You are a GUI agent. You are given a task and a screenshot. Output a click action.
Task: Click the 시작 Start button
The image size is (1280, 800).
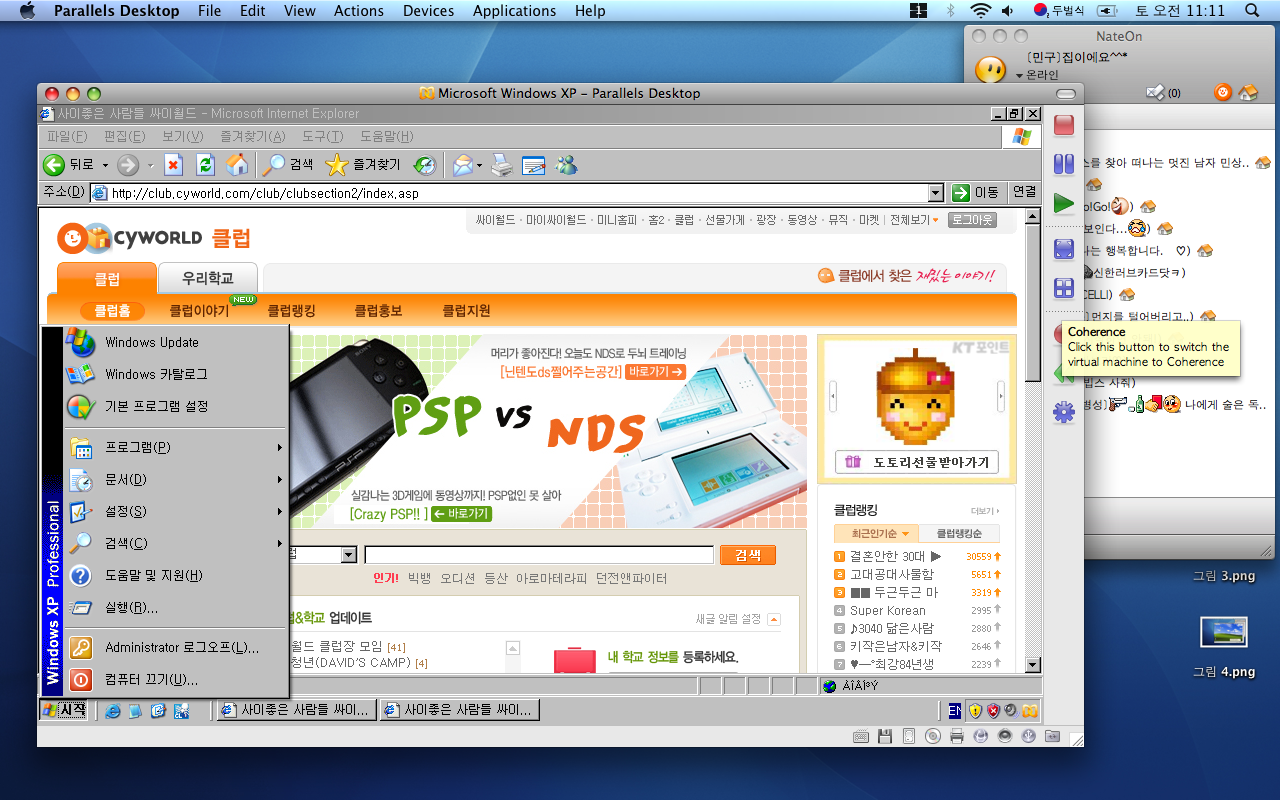(x=63, y=710)
